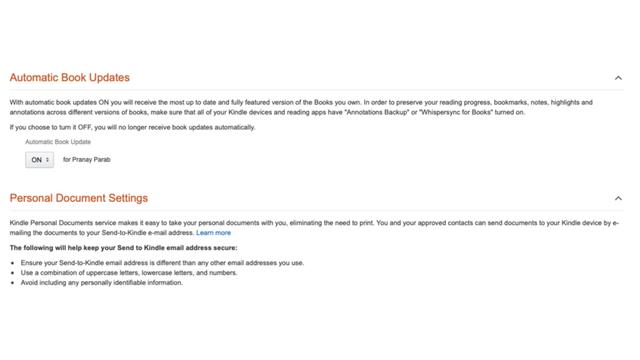Screen dimensions: 640x360
Task: Collapse the Automatic Book Updates section chevron
Action: 618,78
